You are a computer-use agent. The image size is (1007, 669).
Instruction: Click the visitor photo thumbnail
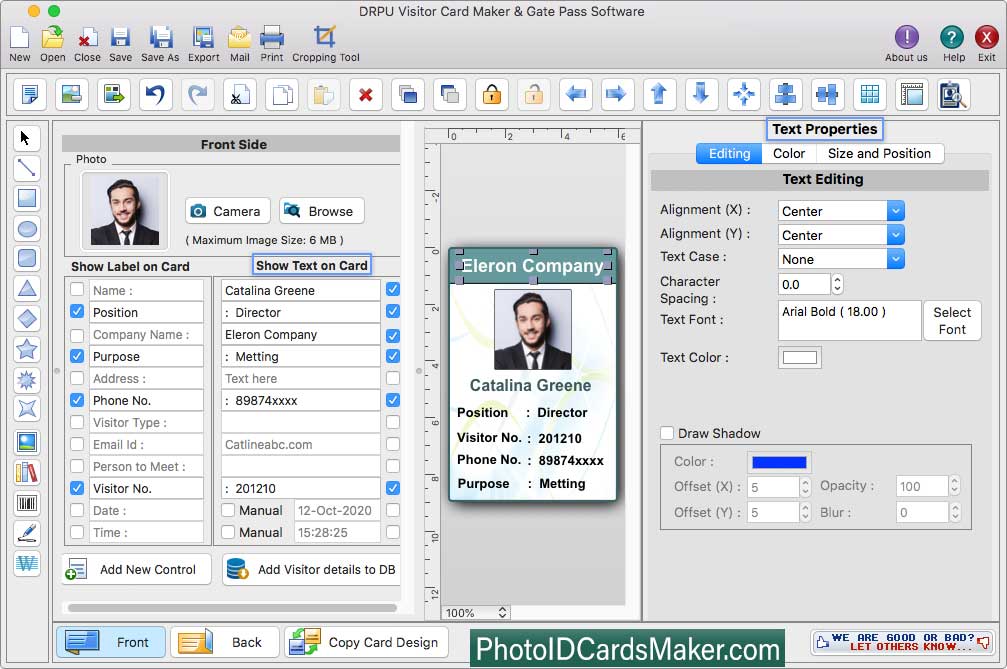click(x=125, y=210)
